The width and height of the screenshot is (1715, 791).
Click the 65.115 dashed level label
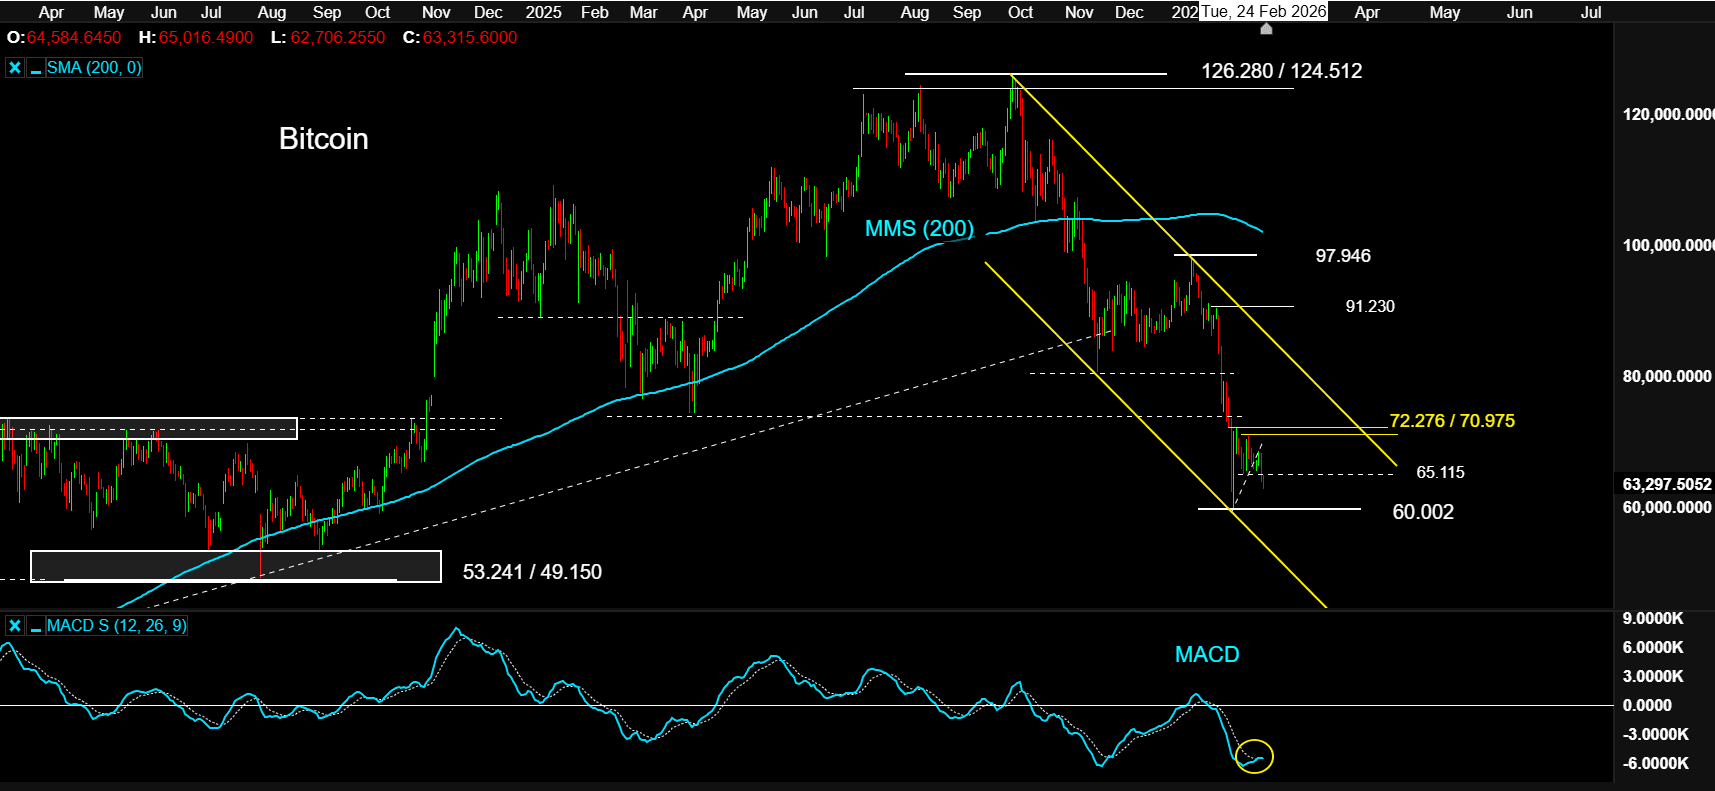(1440, 473)
